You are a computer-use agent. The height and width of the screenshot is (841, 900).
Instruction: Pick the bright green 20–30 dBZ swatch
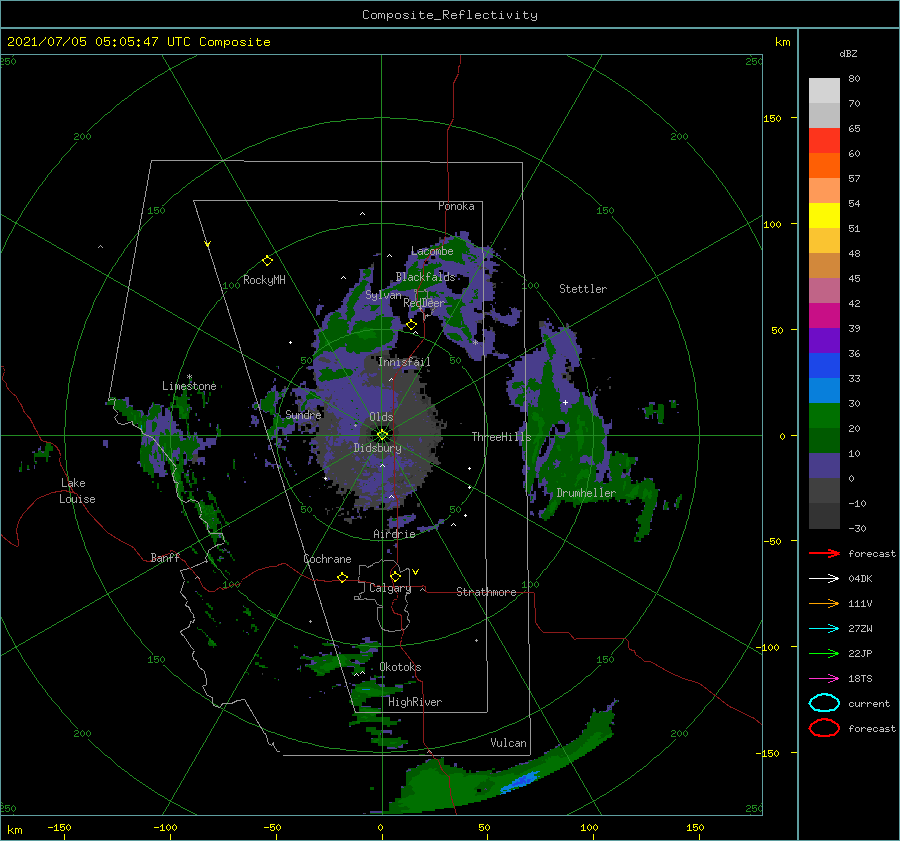tap(824, 416)
